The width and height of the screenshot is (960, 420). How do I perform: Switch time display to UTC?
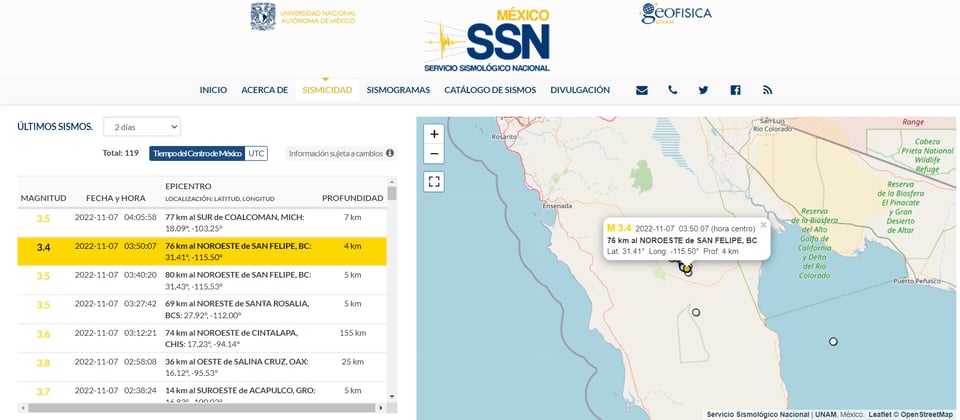tap(256, 154)
